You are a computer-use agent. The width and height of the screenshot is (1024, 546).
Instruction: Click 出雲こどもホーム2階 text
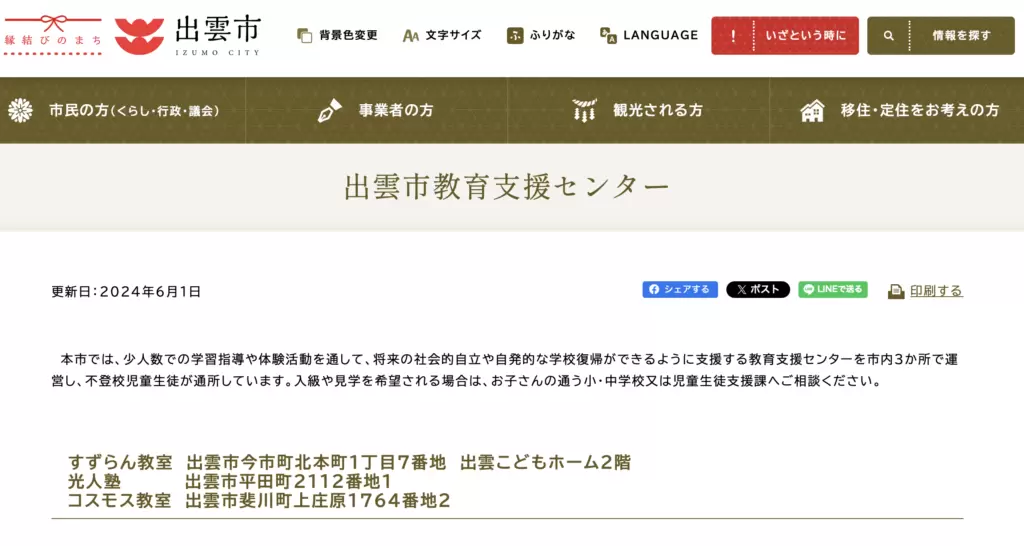coord(545,462)
